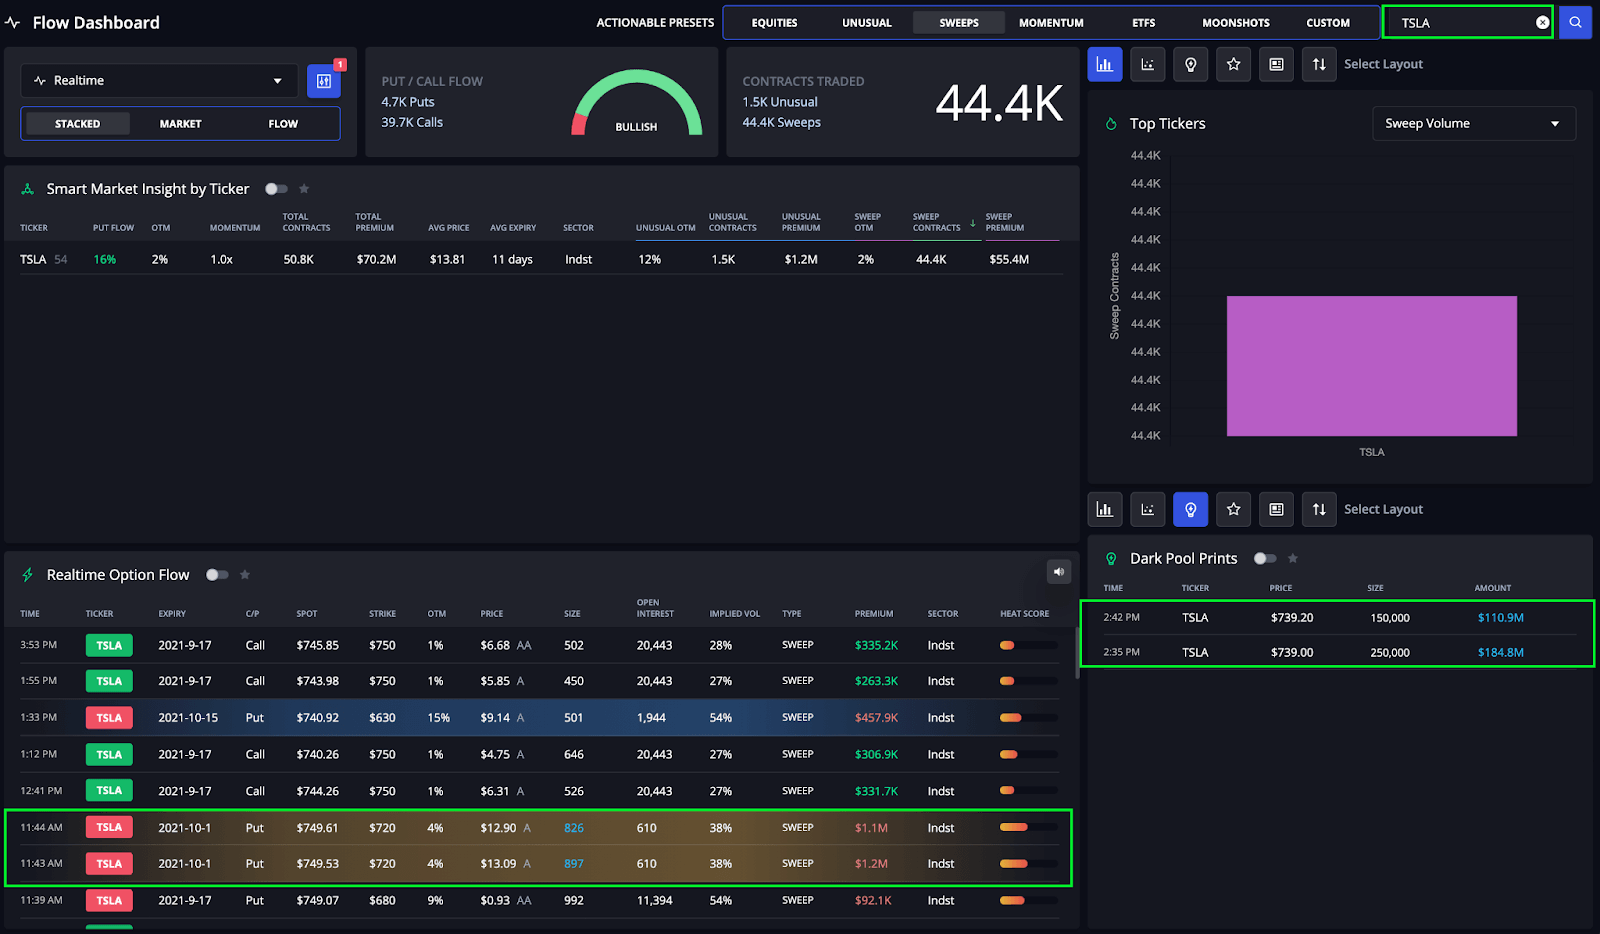Click the Dark Pool Prints bulb icon
The image size is (1600, 934).
(1111, 559)
